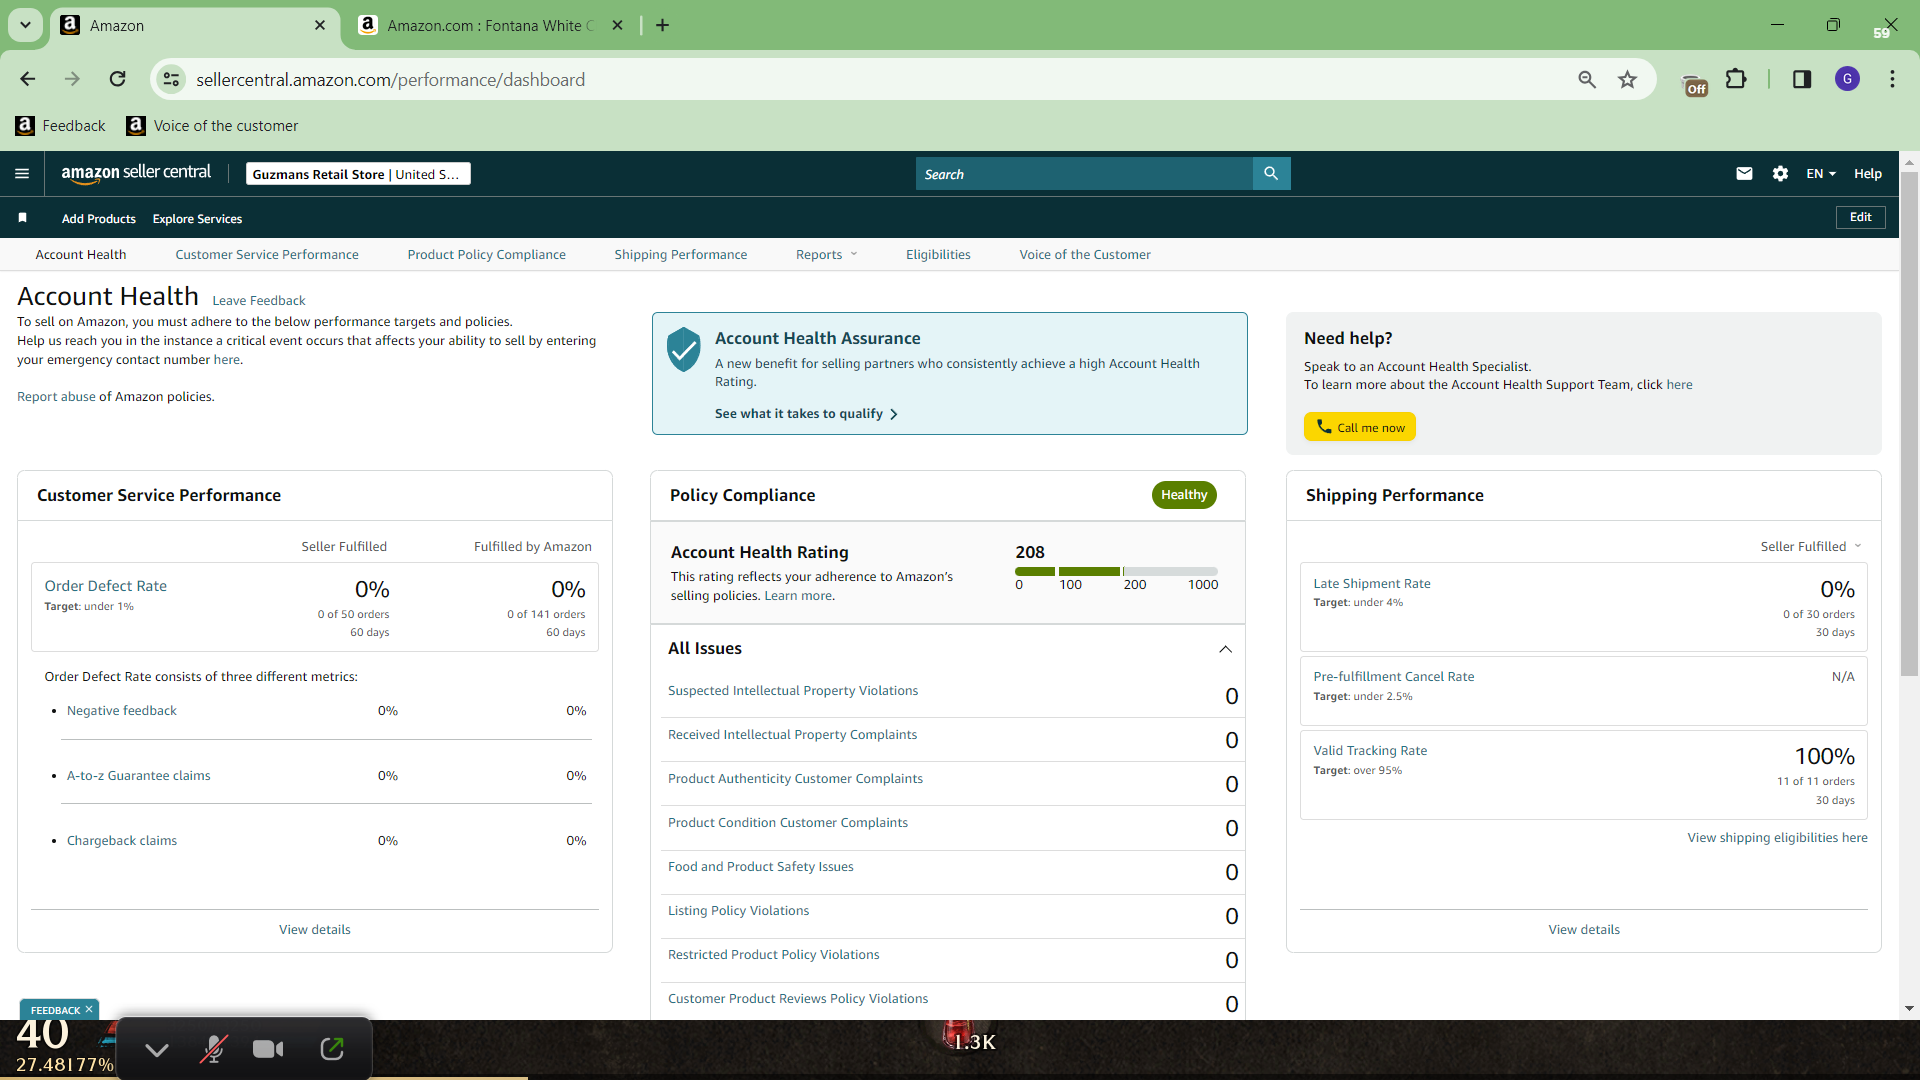Click the browser forward arrow

(x=72, y=79)
